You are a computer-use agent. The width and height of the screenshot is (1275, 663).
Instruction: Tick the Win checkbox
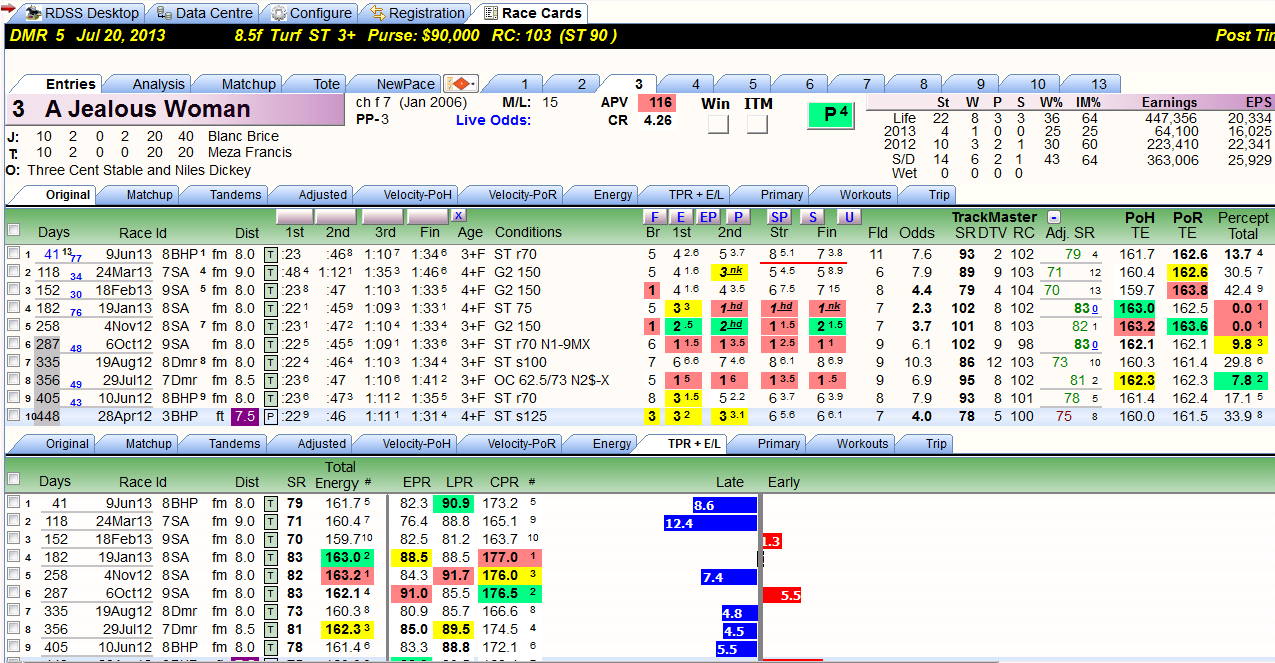click(x=718, y=124)
